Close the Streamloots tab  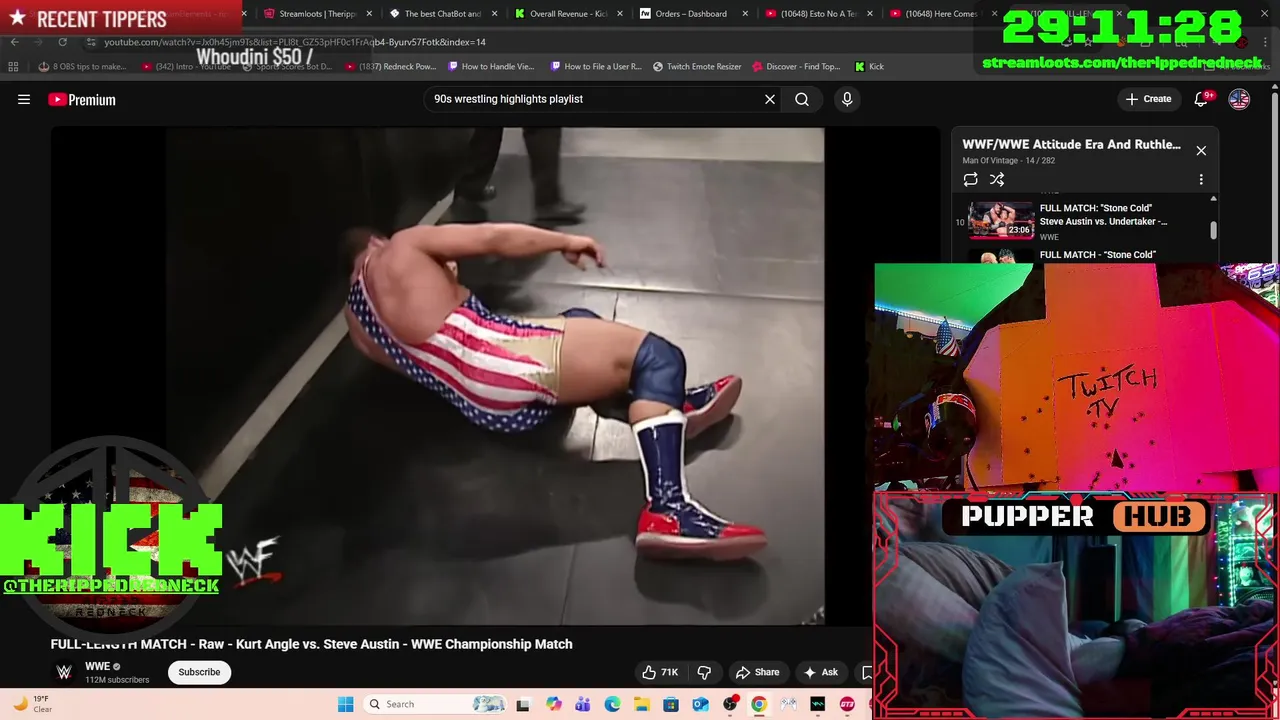point(370,14)
